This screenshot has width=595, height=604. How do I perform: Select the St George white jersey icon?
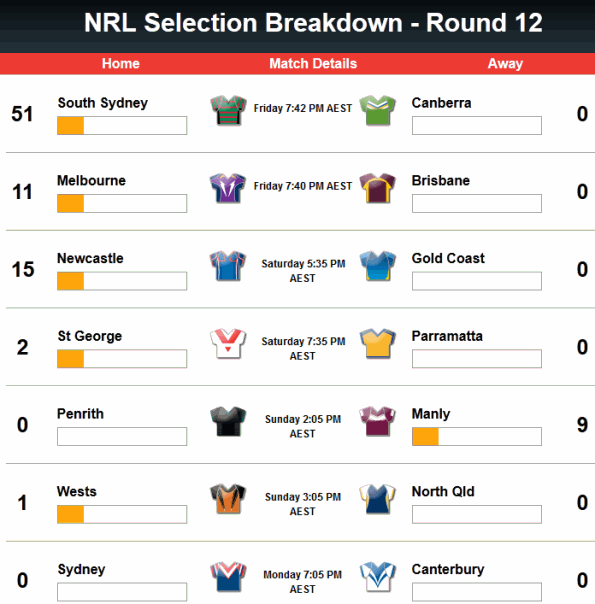tap(228, 344)
